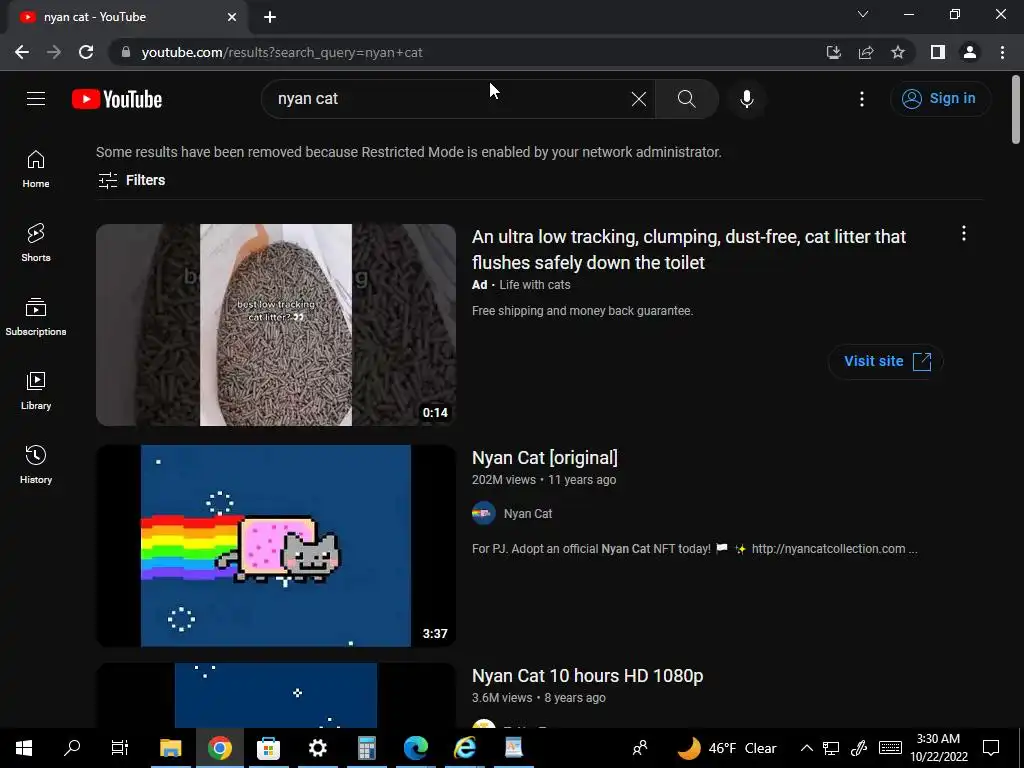The image size is (1024, 768).
Task: Open Subscriptions in the sidebar
Action: (36, 317)
